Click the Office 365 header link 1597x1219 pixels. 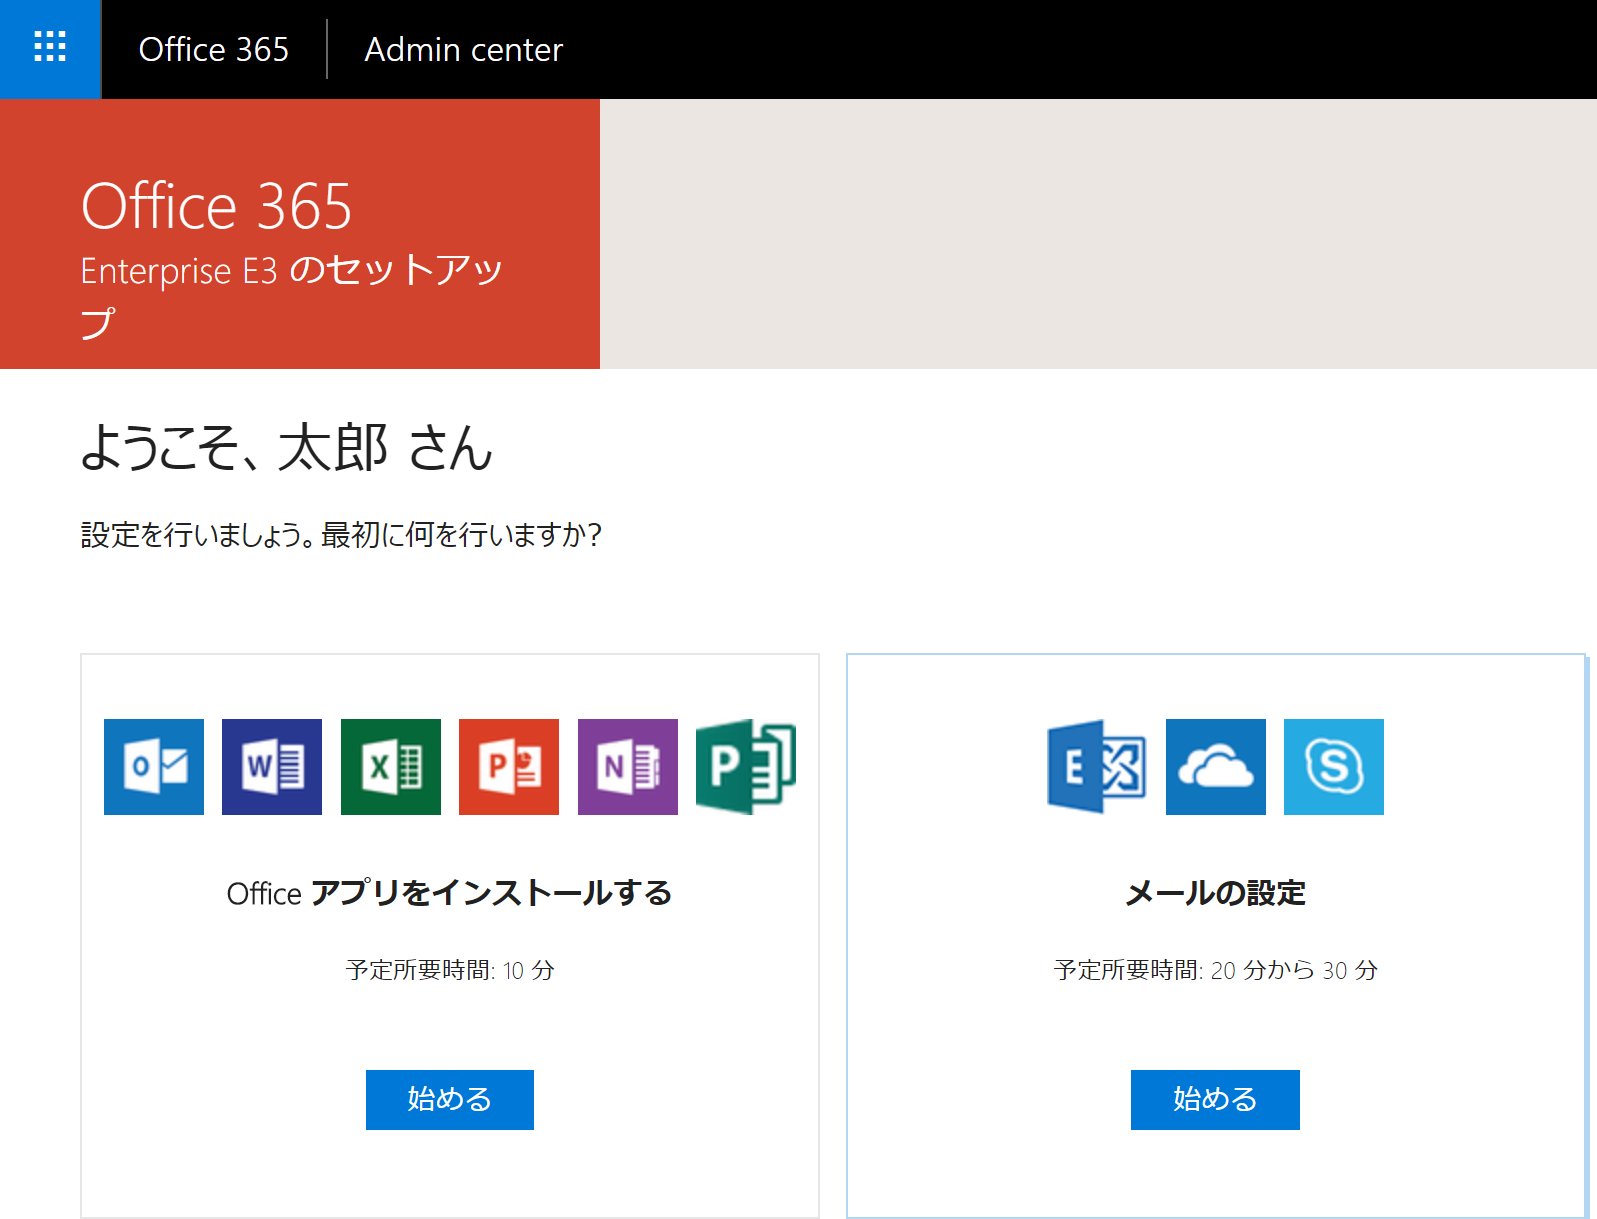213,49
